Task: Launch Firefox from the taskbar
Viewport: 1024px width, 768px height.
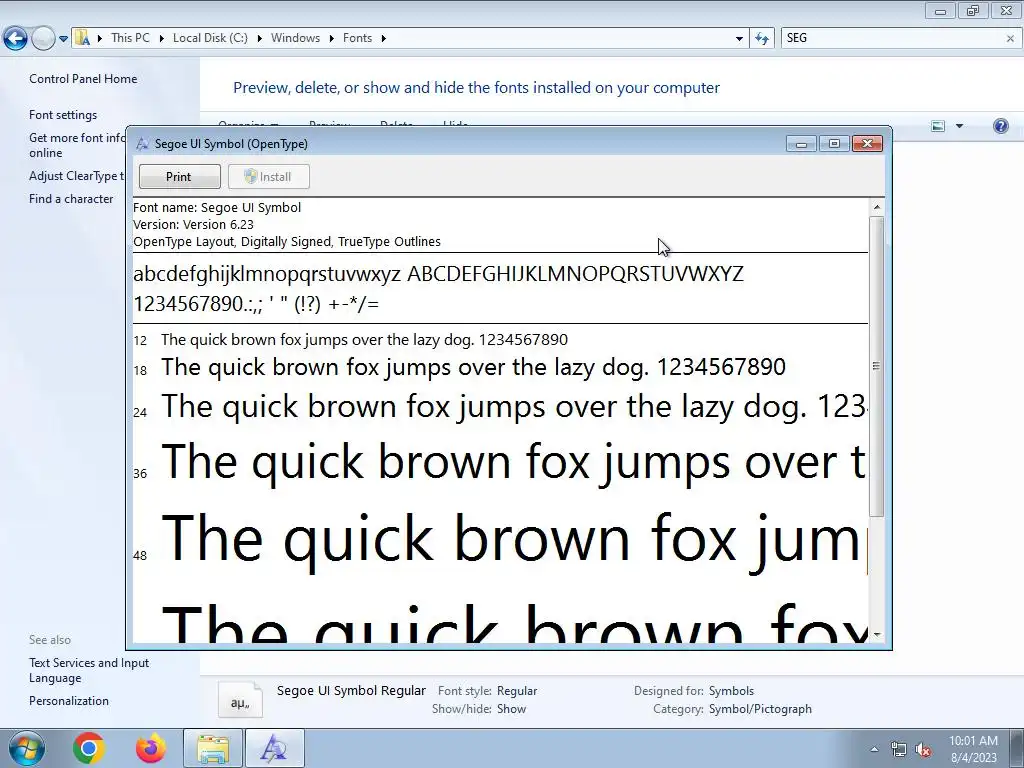Action: pos(150,748)
